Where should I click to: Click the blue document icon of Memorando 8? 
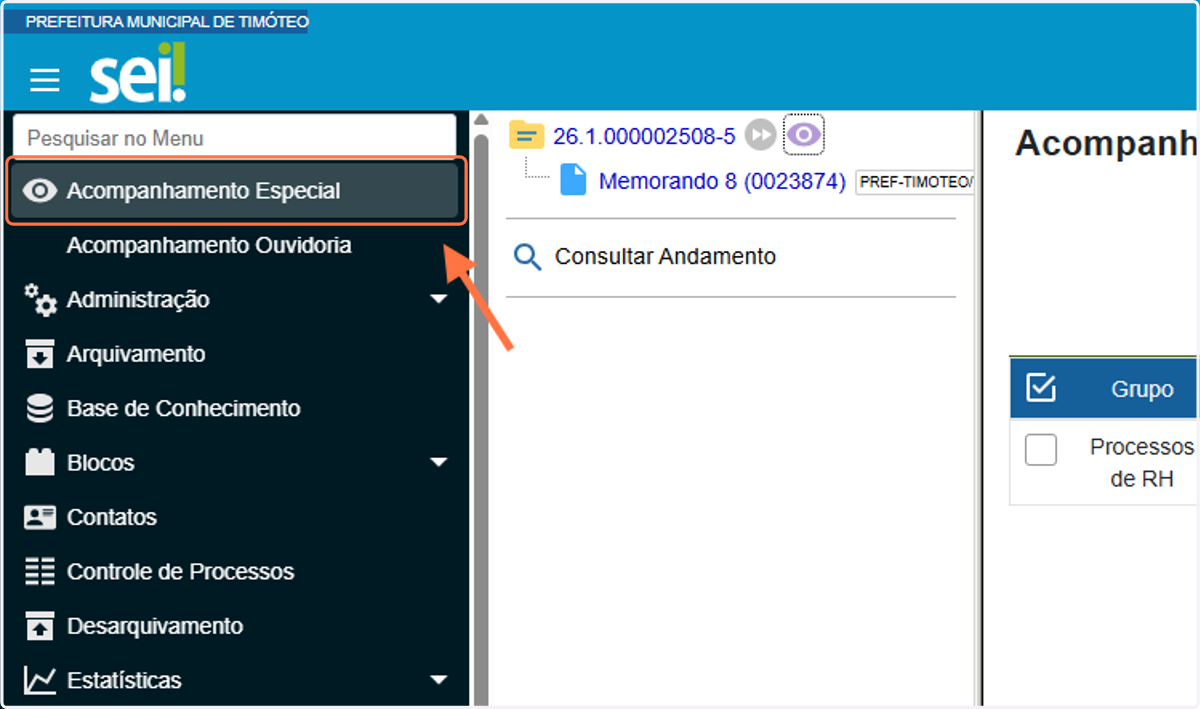573,180
